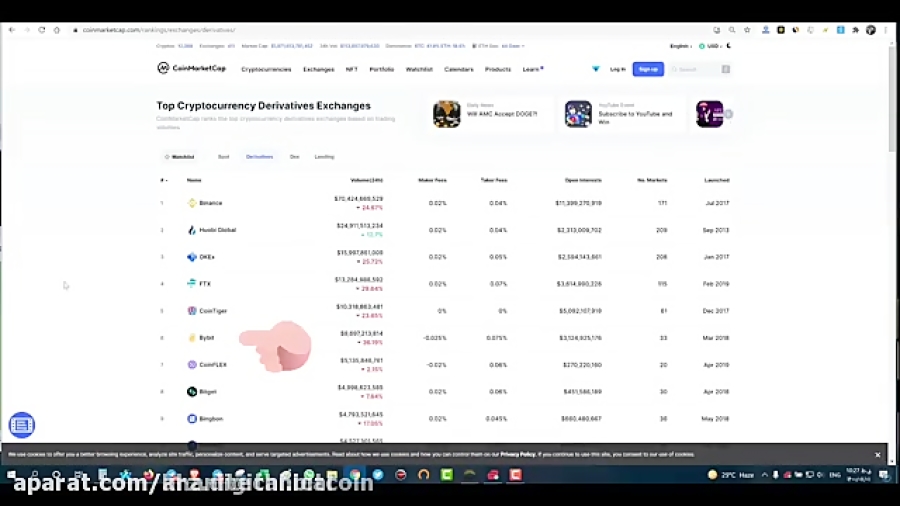
Task: Click the OKEx exchange icon
Action: click(x=192, y=257)
